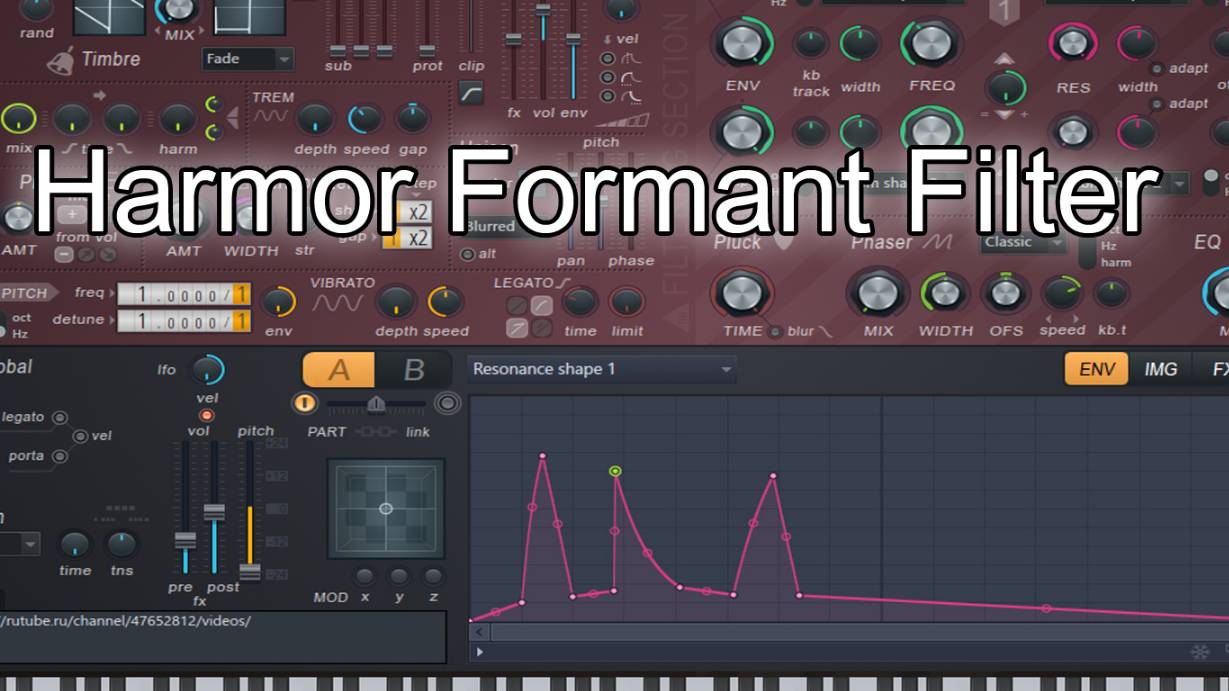Open the Resonance shape 1 dropdown
Screen dimensions: 1229x691
pyautogui.click(x=602, y=369)
